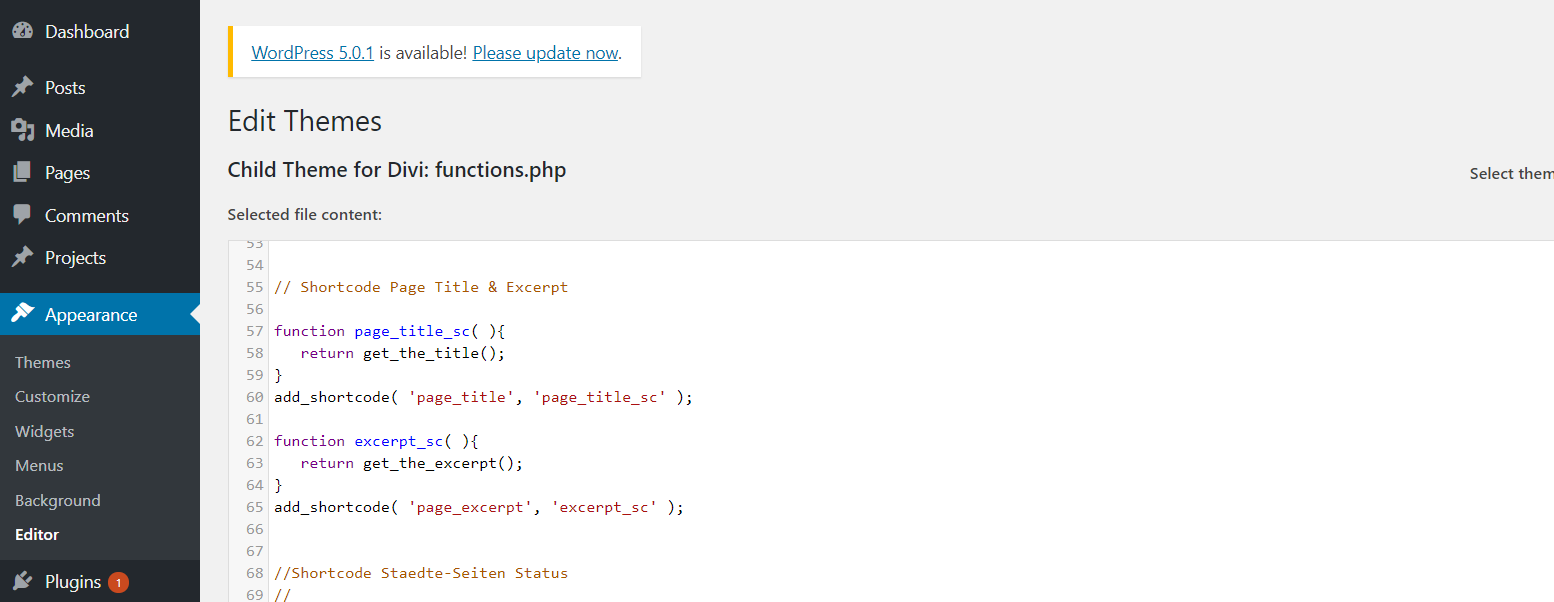The image size is (1554, 602).
Task: Click line number 60 in gutter
Action: coord(254,397)
